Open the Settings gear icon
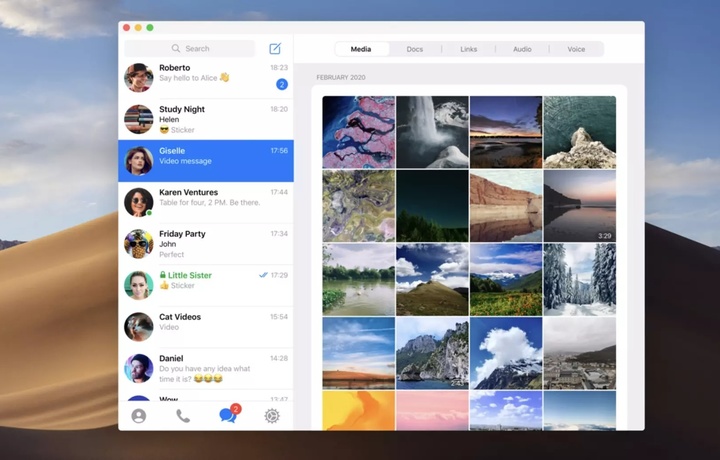Image resolution: width=720 pixels, height=460 pixels. [272, 416]
